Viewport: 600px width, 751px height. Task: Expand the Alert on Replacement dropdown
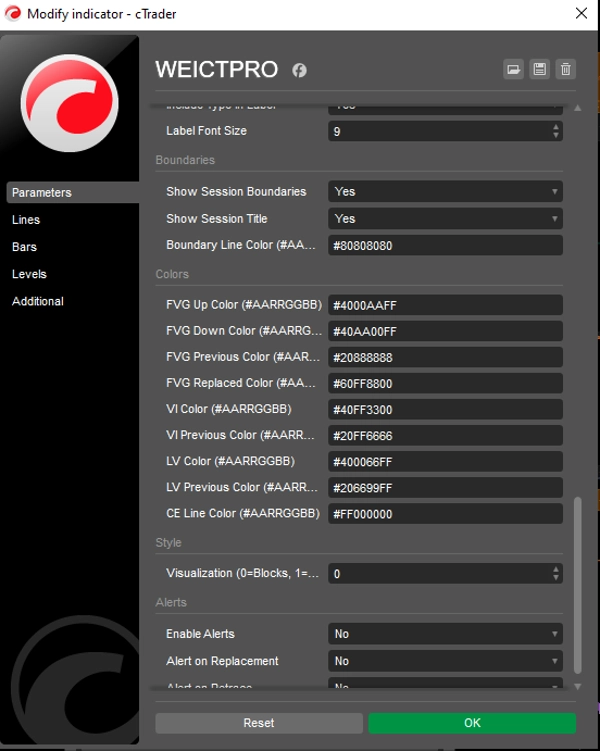tap(445, 661)
